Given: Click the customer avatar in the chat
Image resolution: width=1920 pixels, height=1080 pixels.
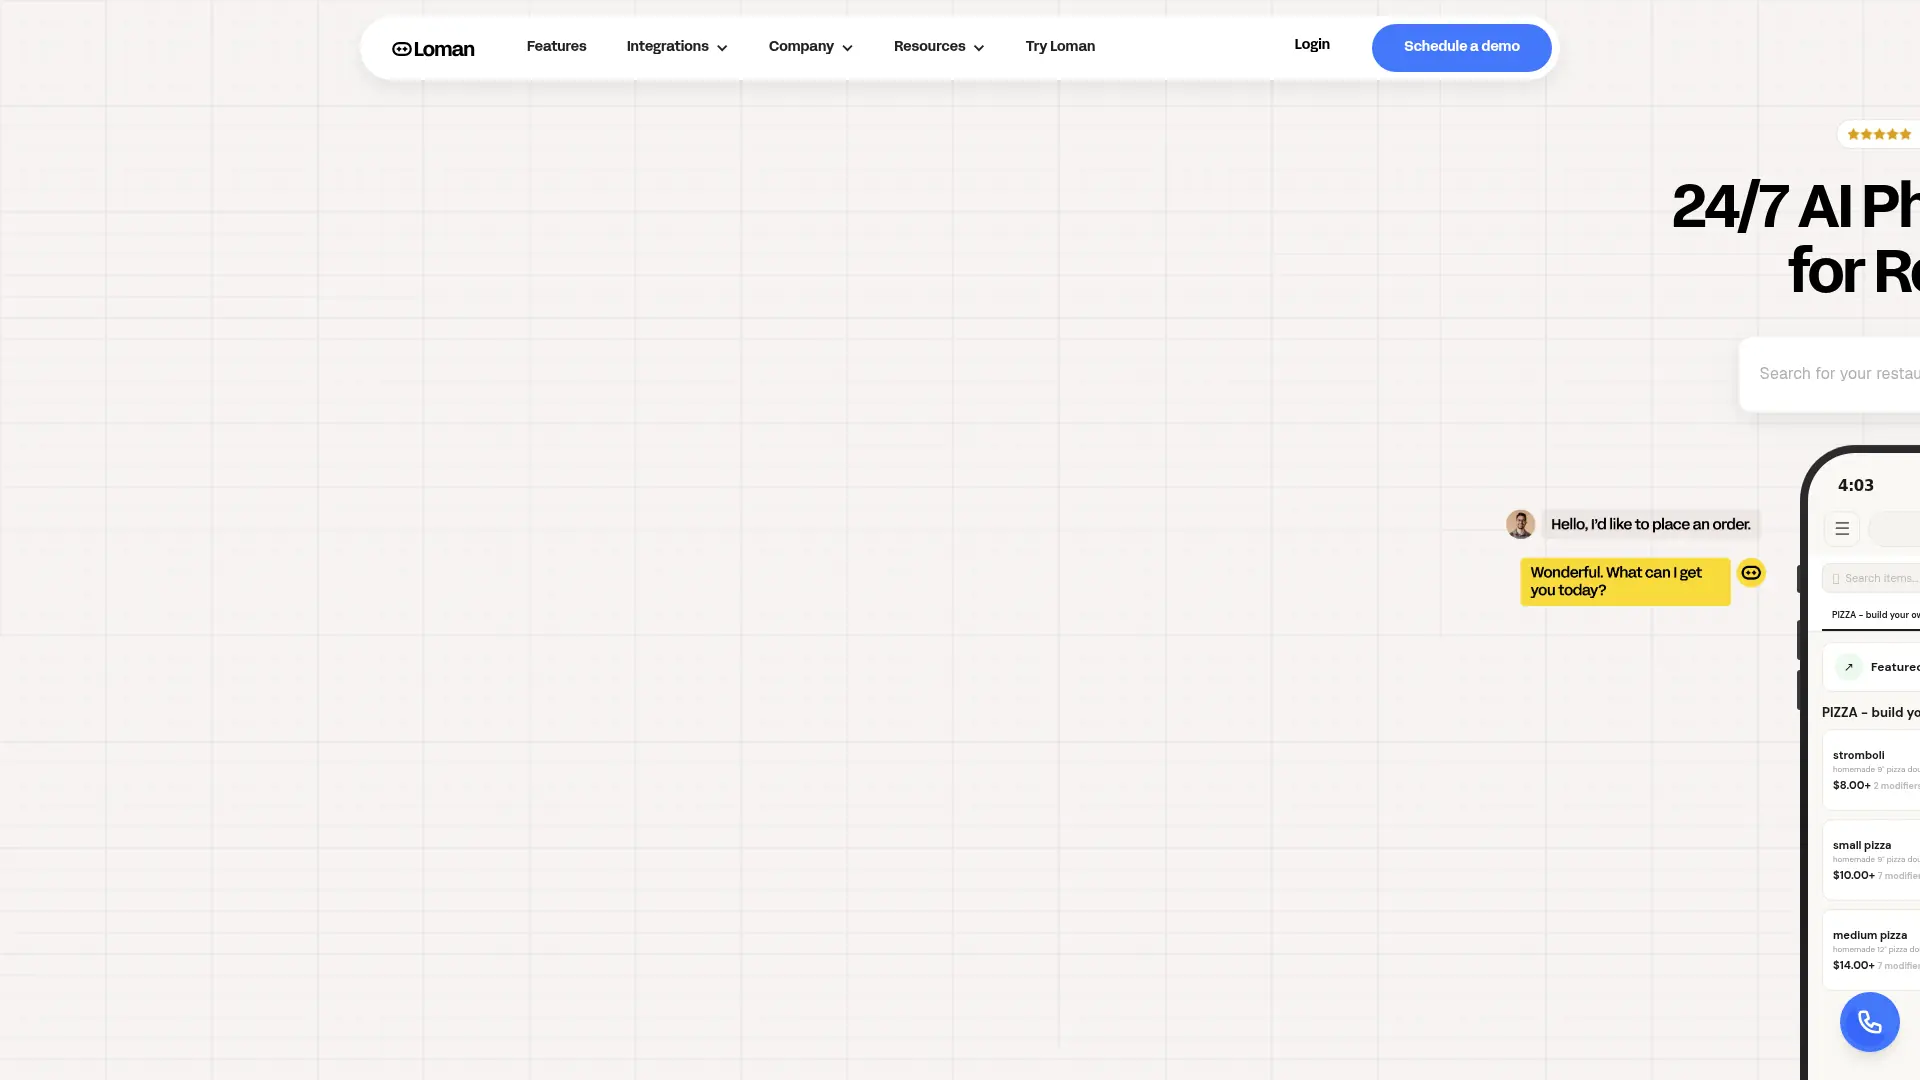Looking at the screenshot, I should click(1520, 524).
